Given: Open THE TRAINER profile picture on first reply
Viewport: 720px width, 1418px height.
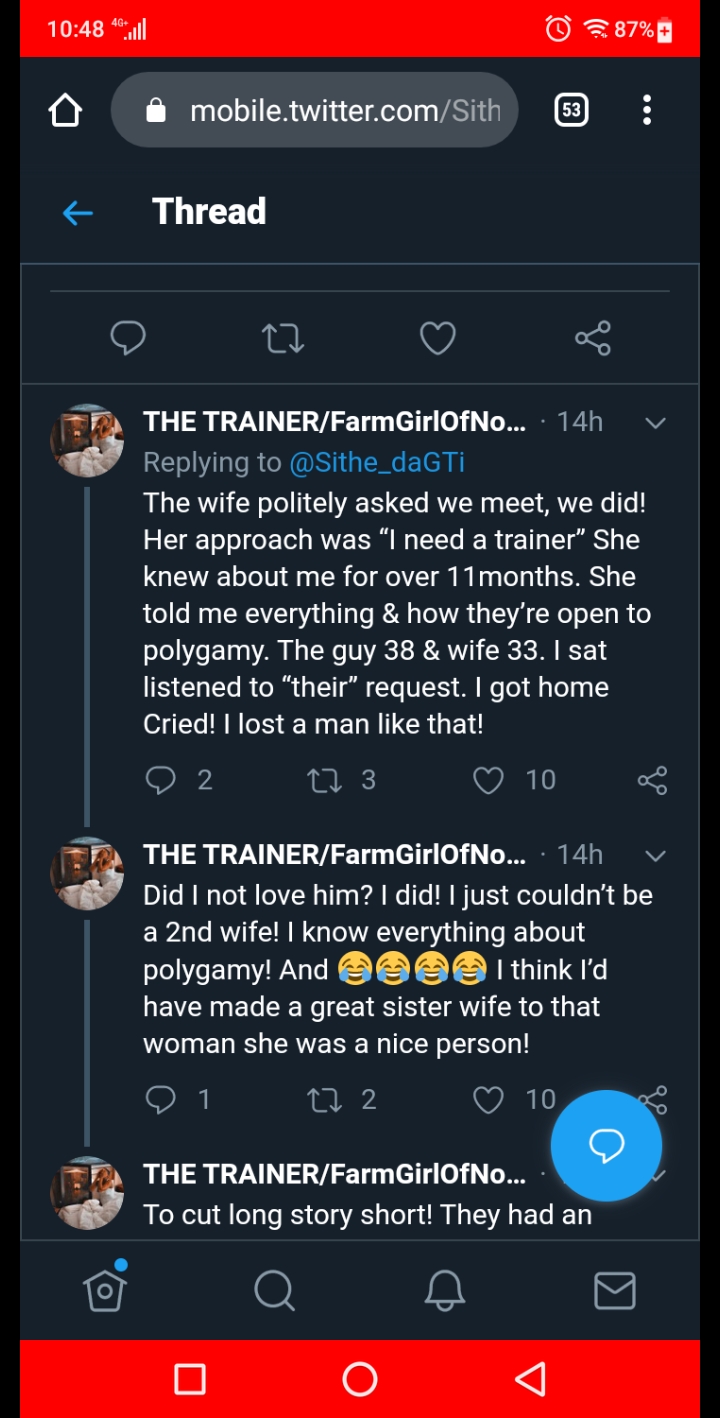Looking at the screenshot, I should coord(87,441).
